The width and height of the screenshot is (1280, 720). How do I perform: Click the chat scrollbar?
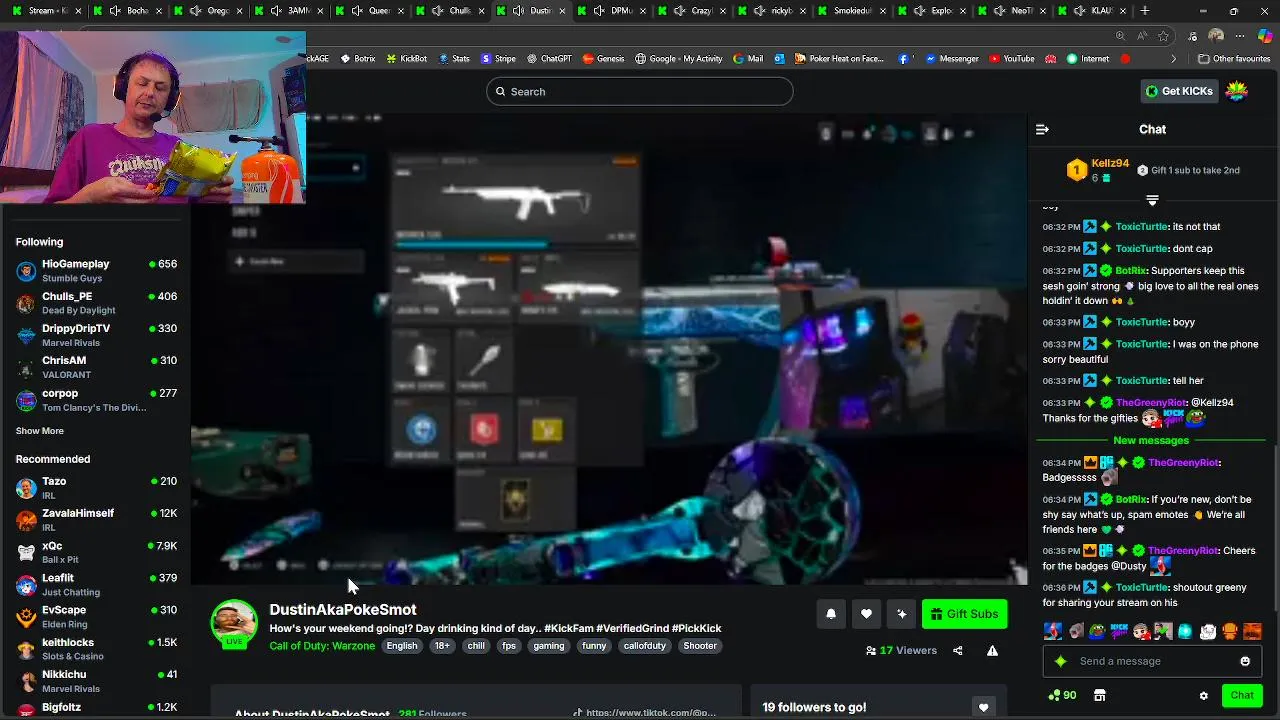pos(1276,530)
